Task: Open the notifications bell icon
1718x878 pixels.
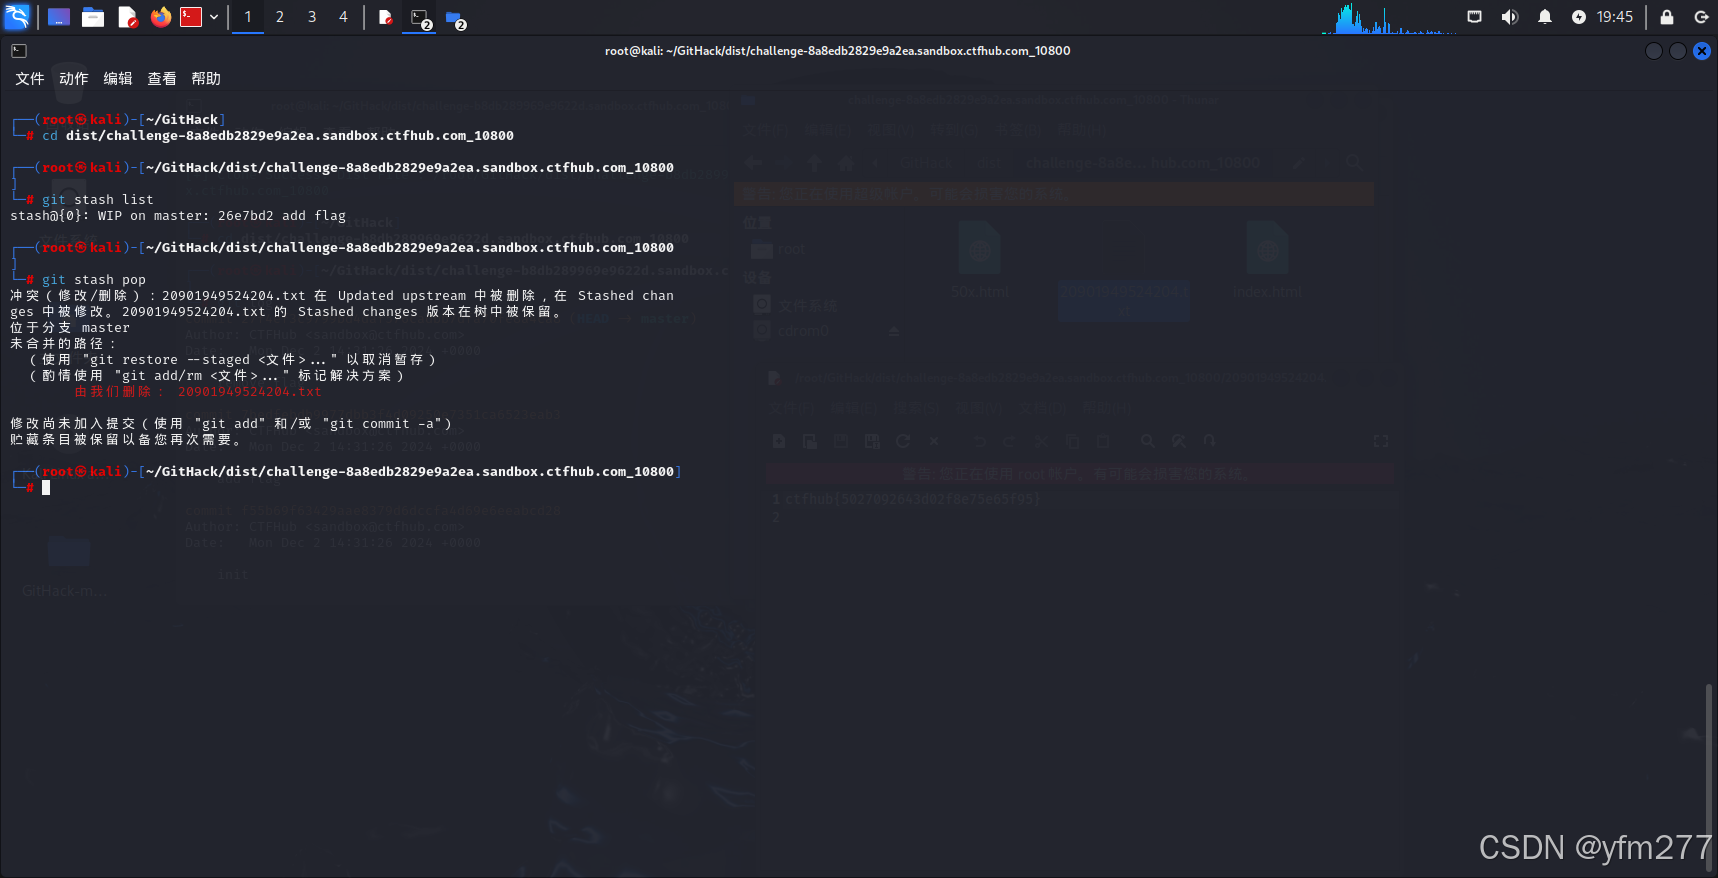Action: point(1545,17)
